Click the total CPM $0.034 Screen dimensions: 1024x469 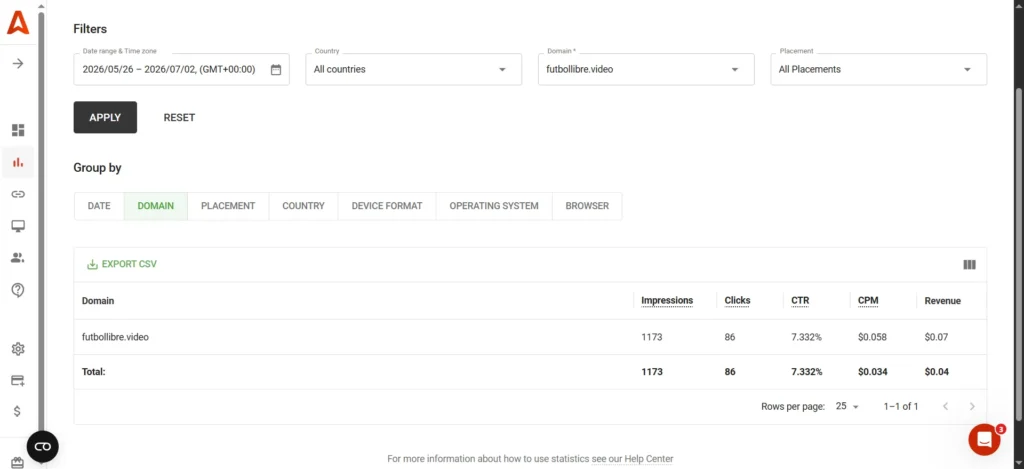click(872, 372)
